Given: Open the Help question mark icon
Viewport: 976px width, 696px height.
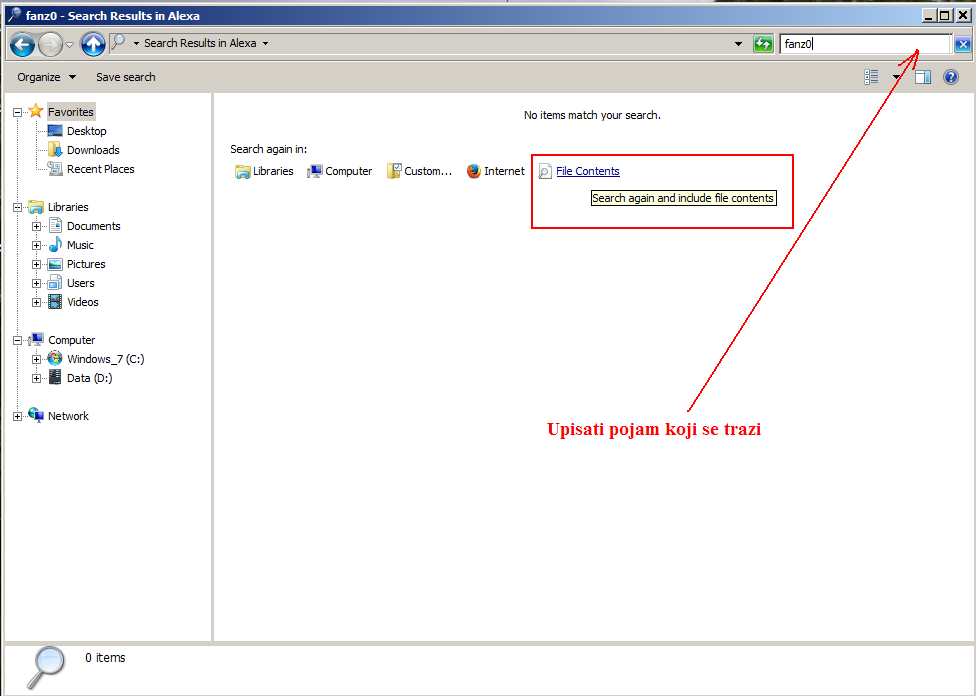Looking at the screenshot, I should [951, 77].
